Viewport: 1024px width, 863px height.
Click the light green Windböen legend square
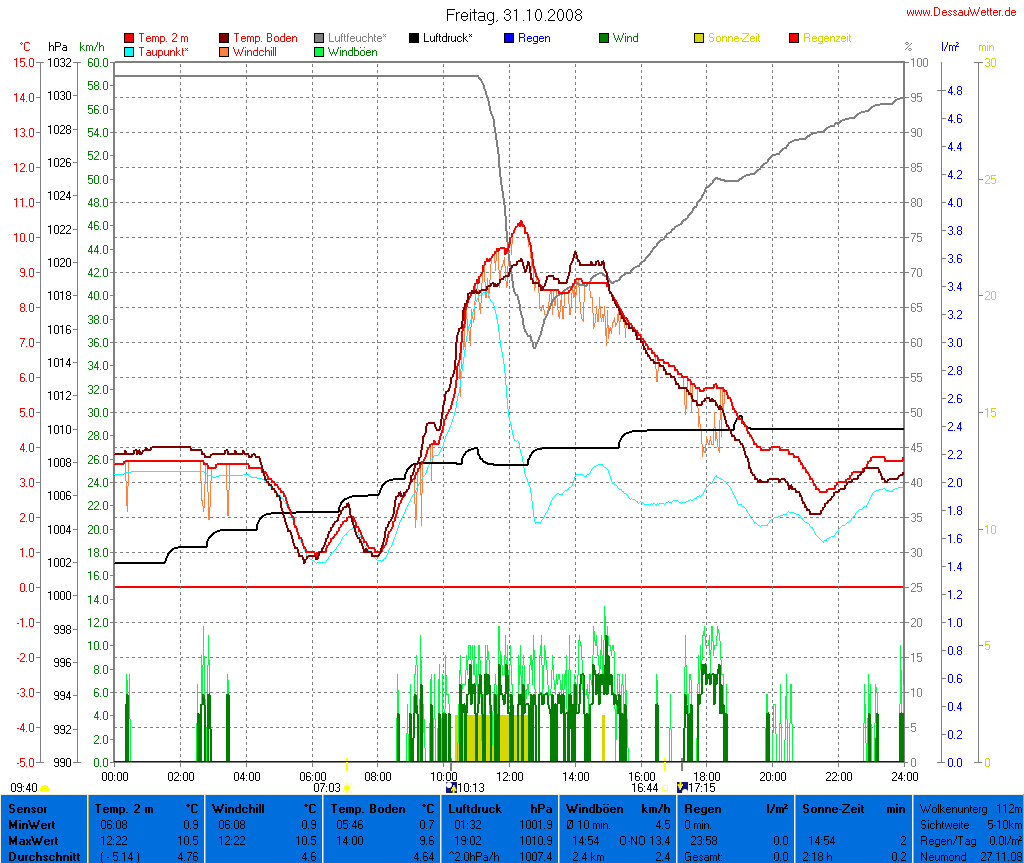coord(319,51)
